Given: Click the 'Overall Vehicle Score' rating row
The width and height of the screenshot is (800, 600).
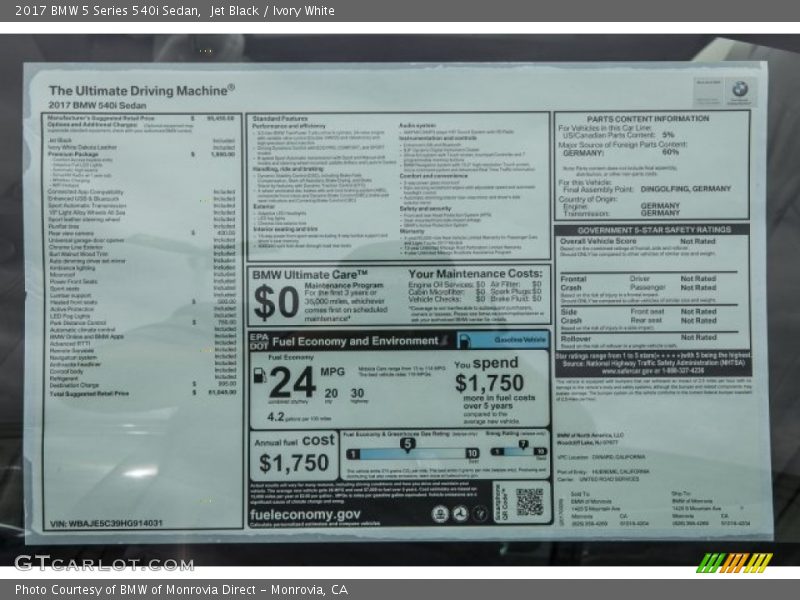Looking at the screenshot, I should click(638, 241).
